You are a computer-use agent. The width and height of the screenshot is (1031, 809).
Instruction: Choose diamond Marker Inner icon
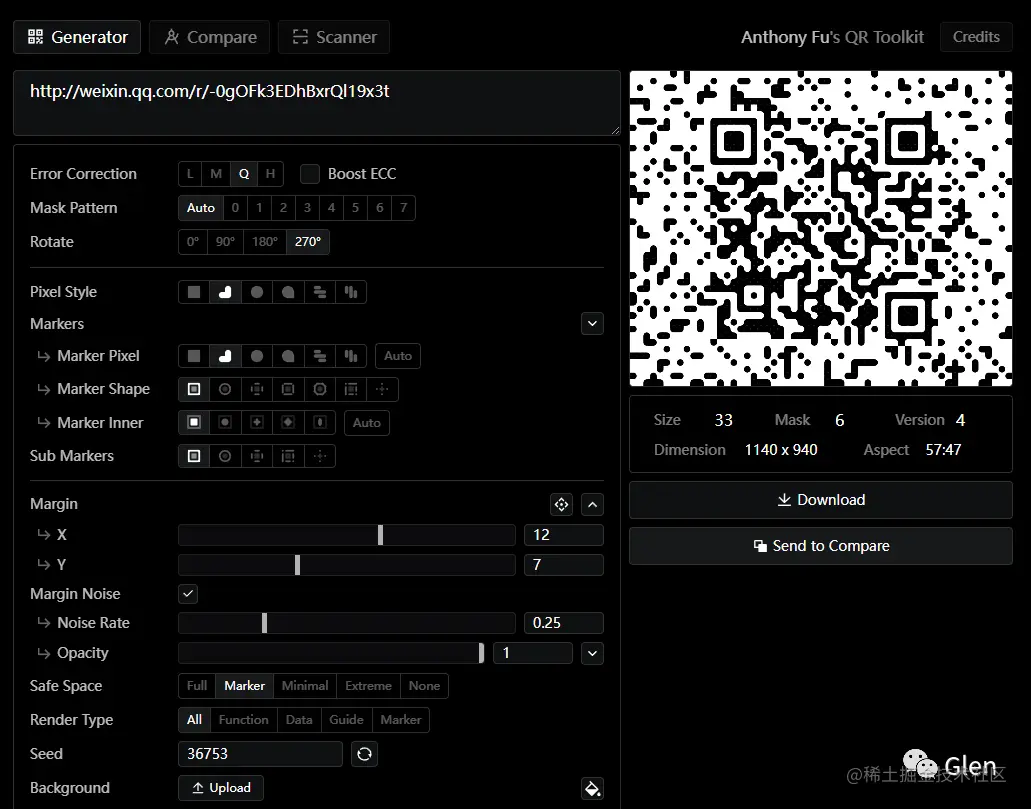coord(288,422)
